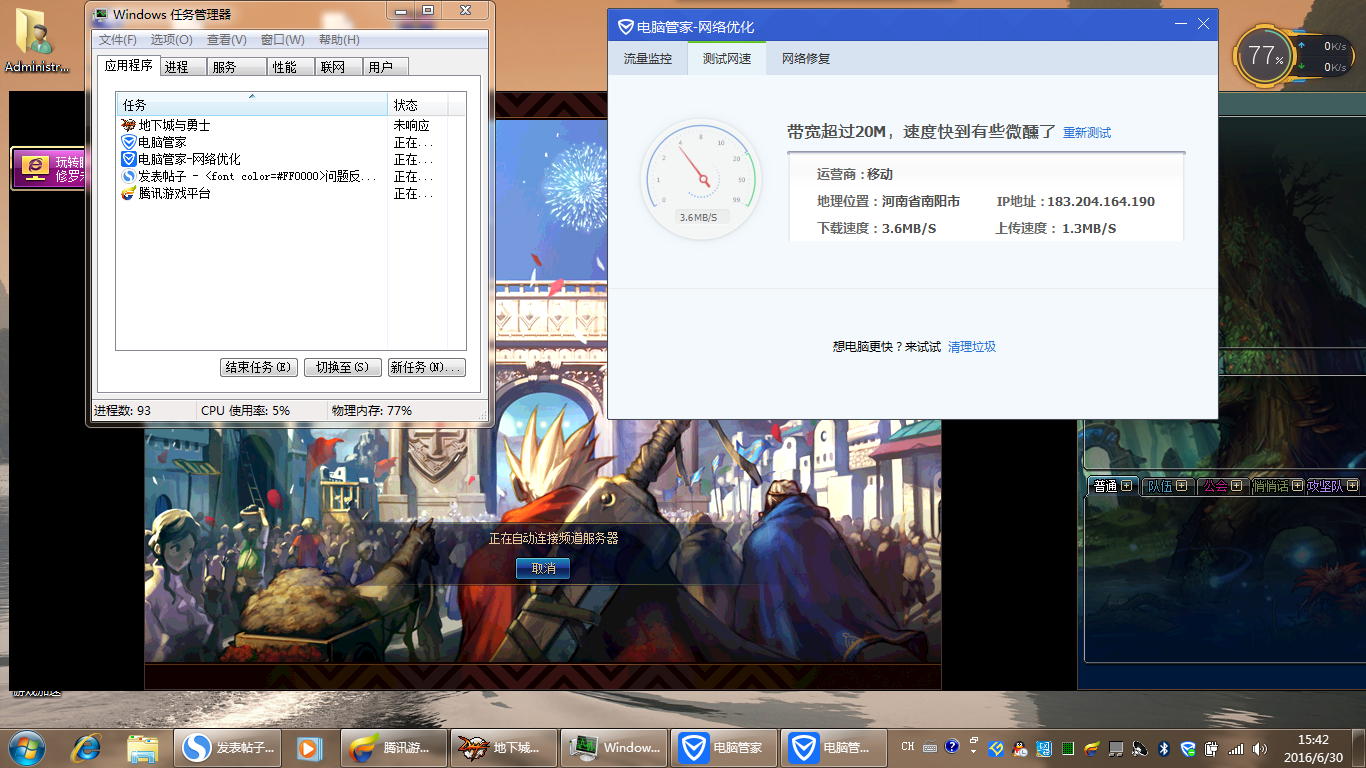Switch to the Windows Task Manager taskbar item
1366x768 pixels.
click(x=614, y=747)
